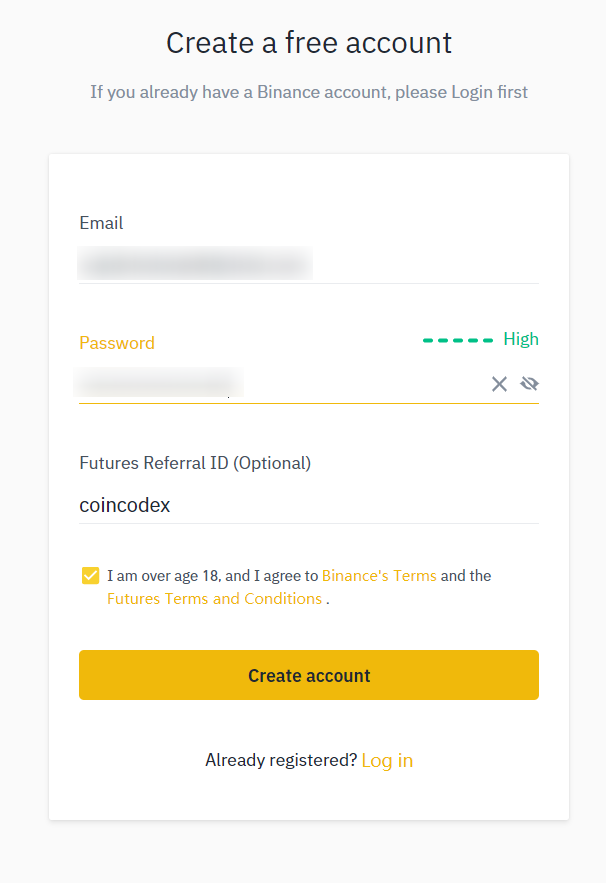Click the High password strength indicator
The width and height of the screenshot is (606, 883).
point(521,339)
